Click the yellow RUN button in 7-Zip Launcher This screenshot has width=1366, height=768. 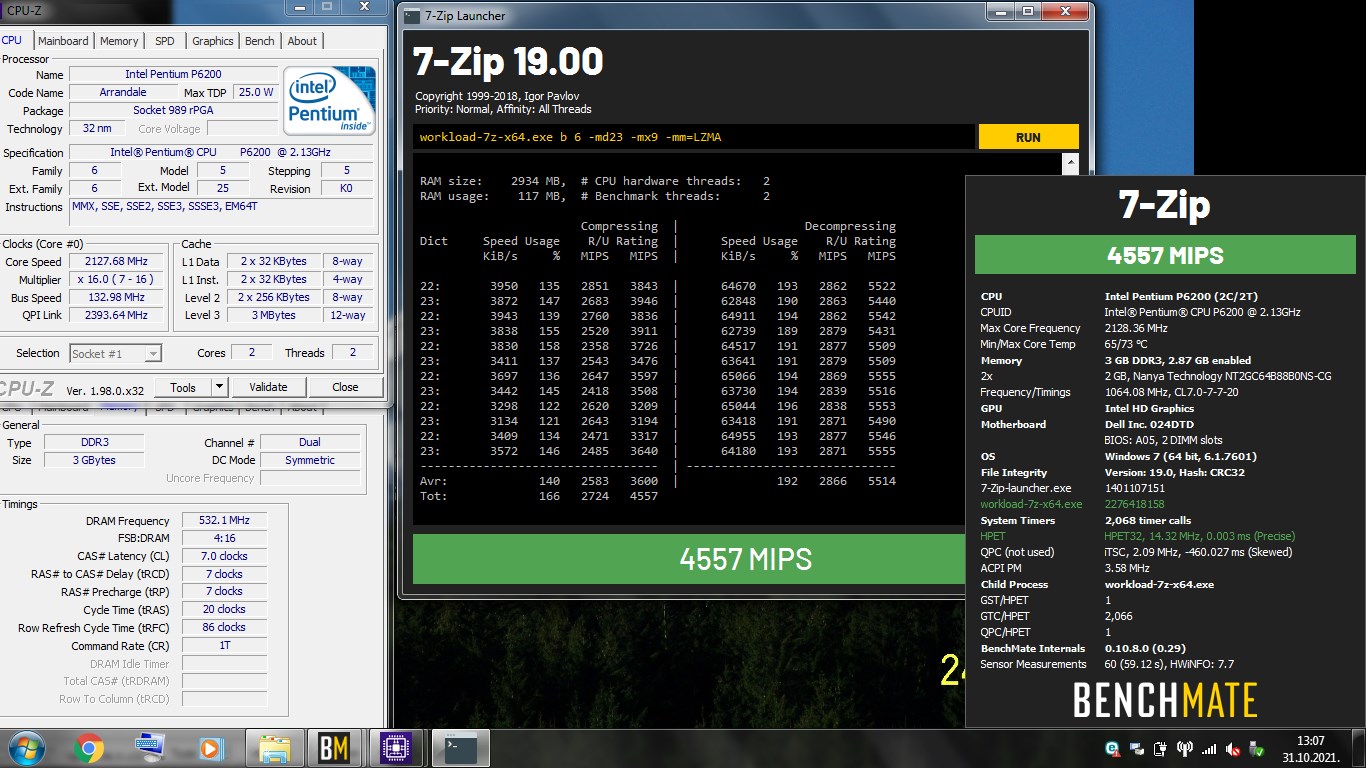[x=1028, y=137]
